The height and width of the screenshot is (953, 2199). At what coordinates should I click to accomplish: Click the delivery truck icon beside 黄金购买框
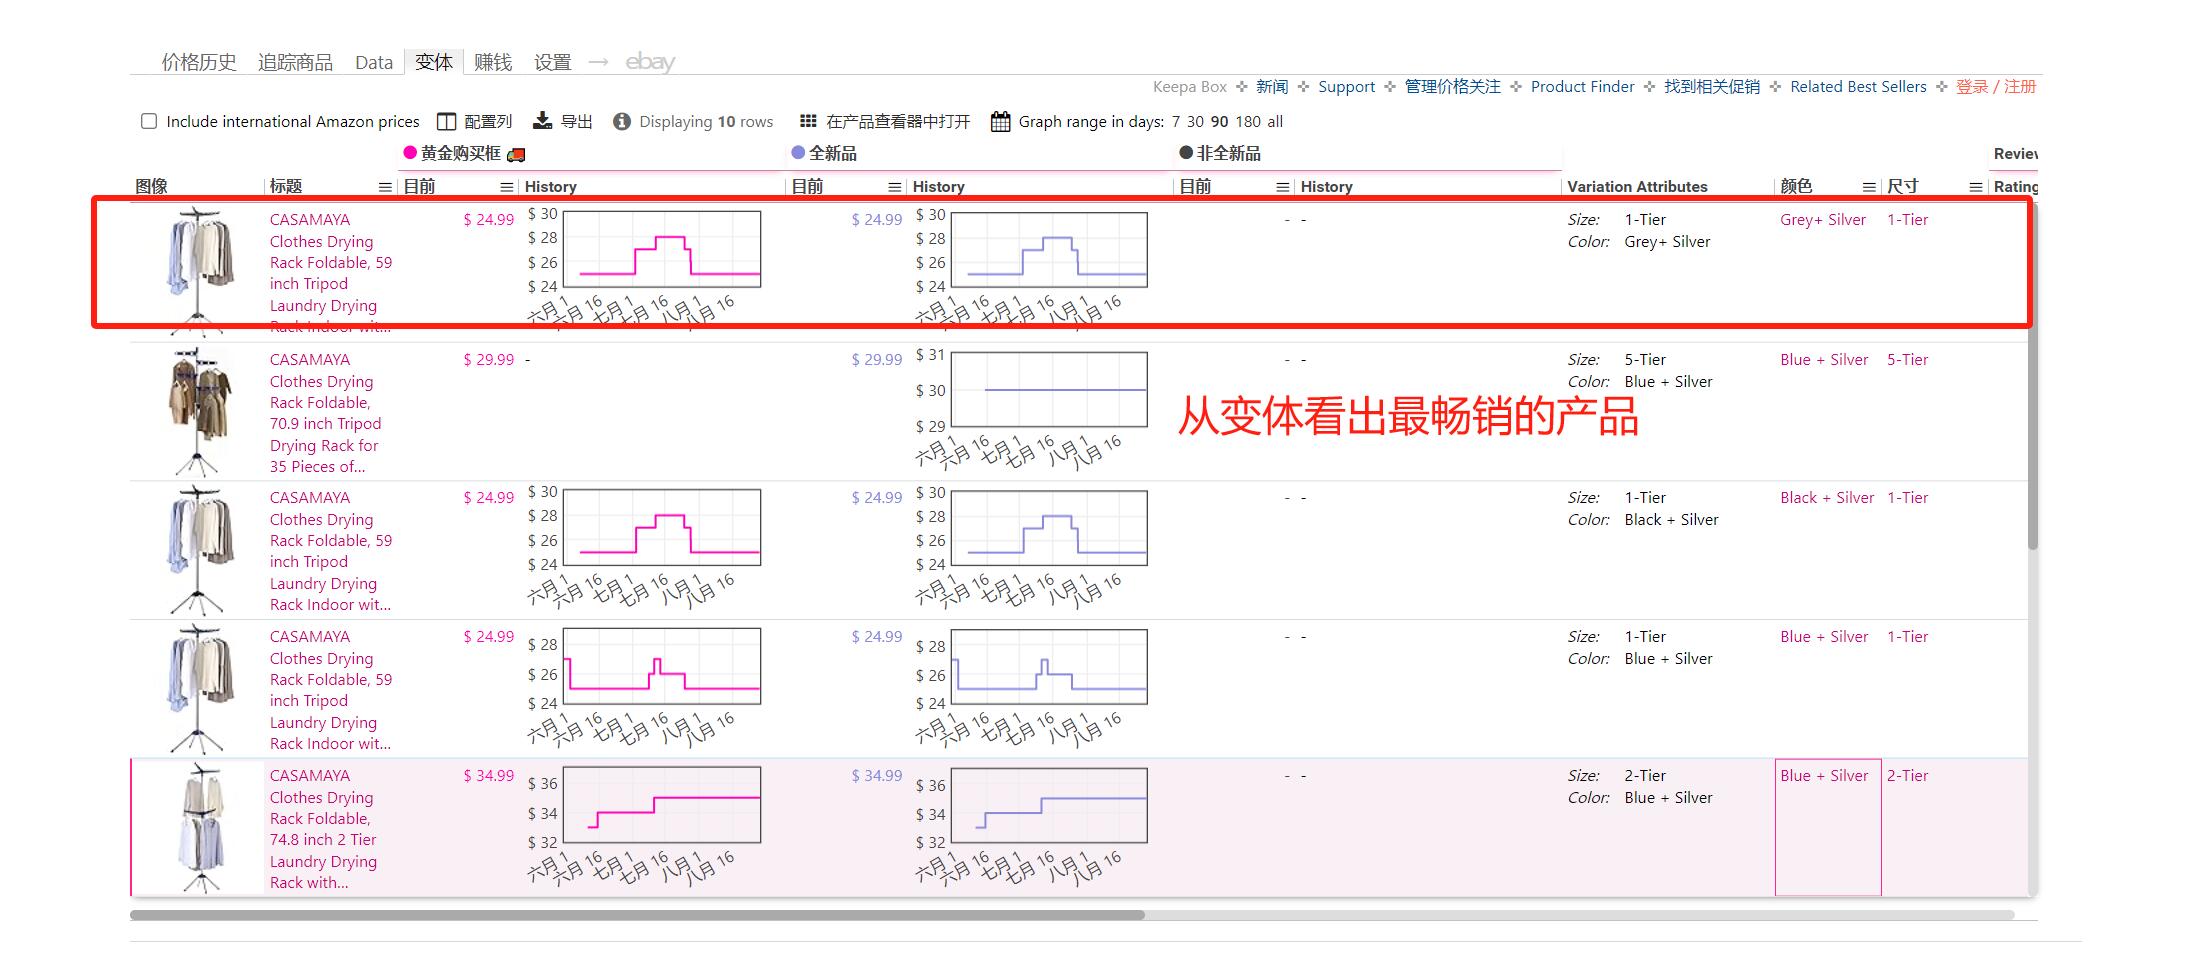tap(516, 155)
